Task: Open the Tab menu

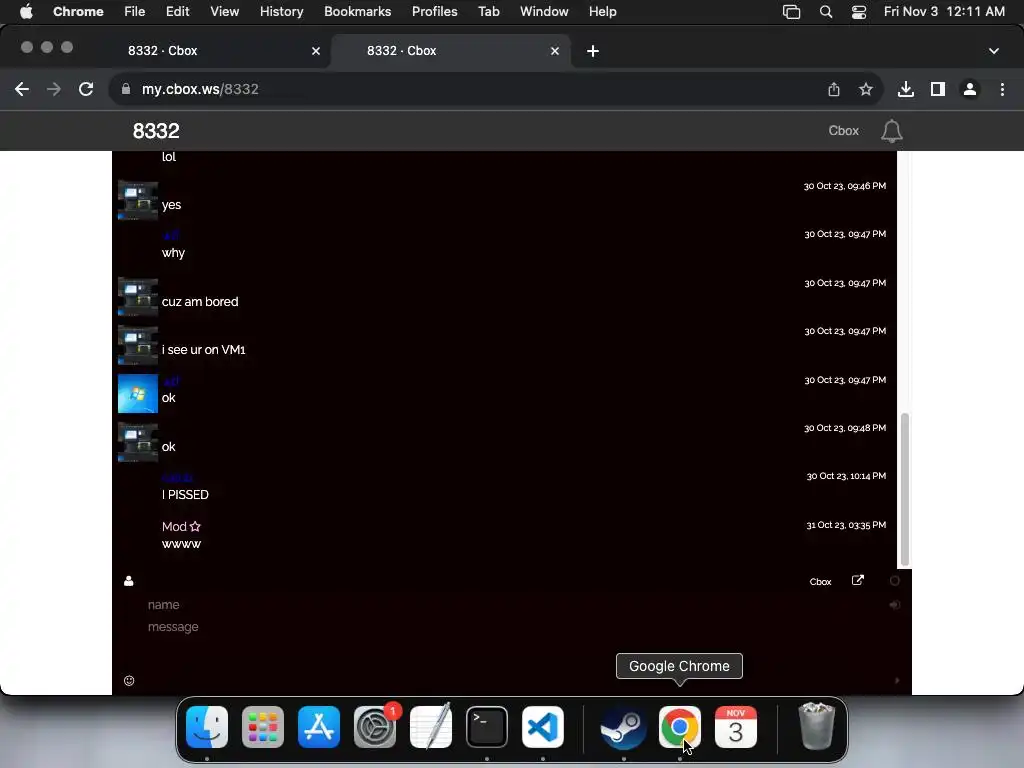Action: point(488,11)
